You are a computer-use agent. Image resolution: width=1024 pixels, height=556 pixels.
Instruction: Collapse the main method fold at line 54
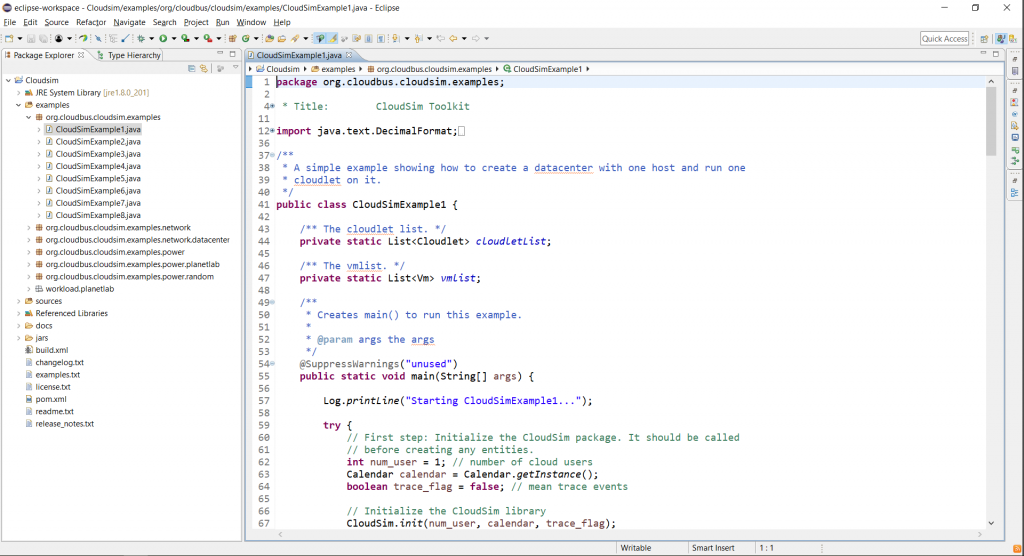click(x=272, y=364)
